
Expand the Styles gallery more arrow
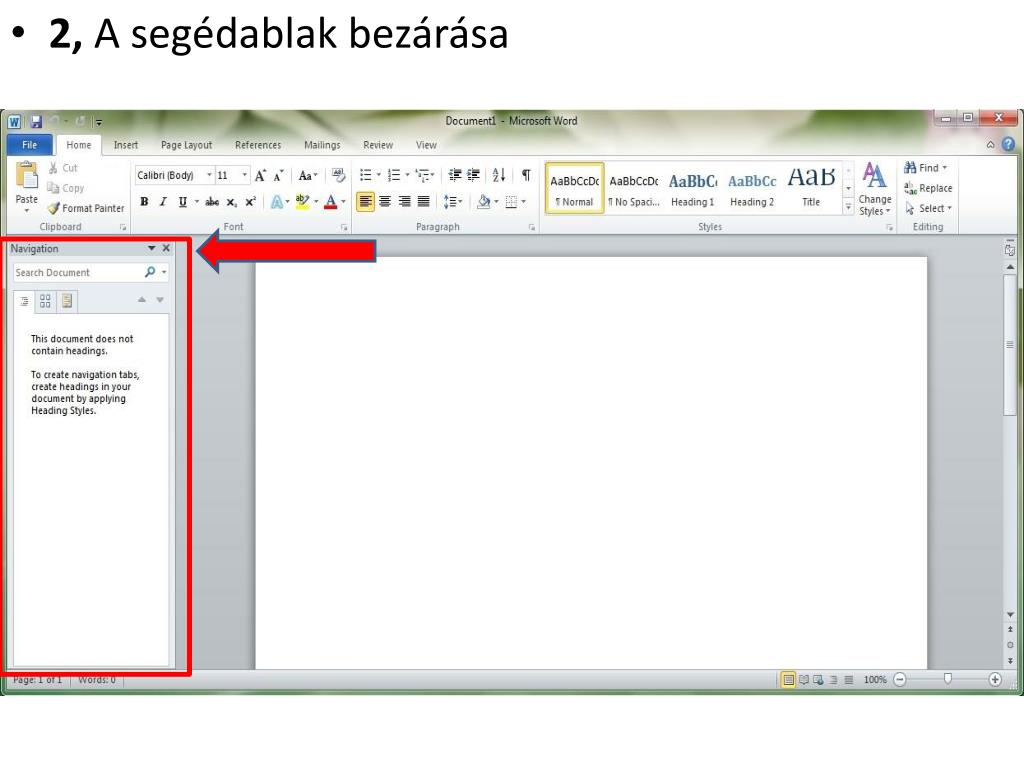coord(848,208)
